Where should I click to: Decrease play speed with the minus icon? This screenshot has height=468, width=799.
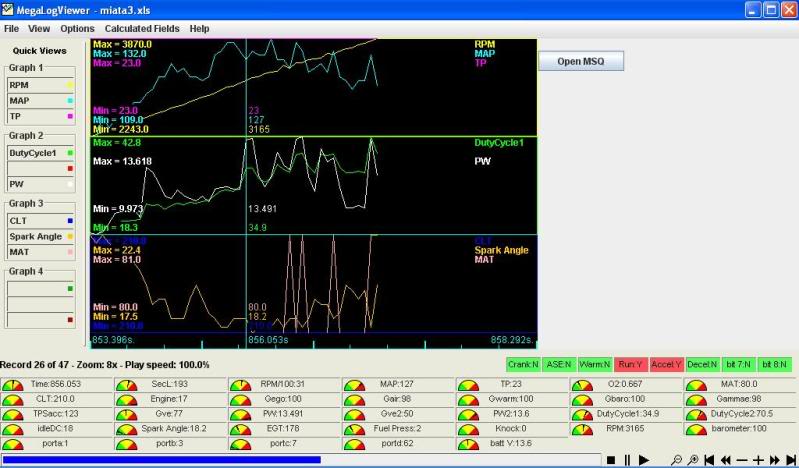[741, 460]
